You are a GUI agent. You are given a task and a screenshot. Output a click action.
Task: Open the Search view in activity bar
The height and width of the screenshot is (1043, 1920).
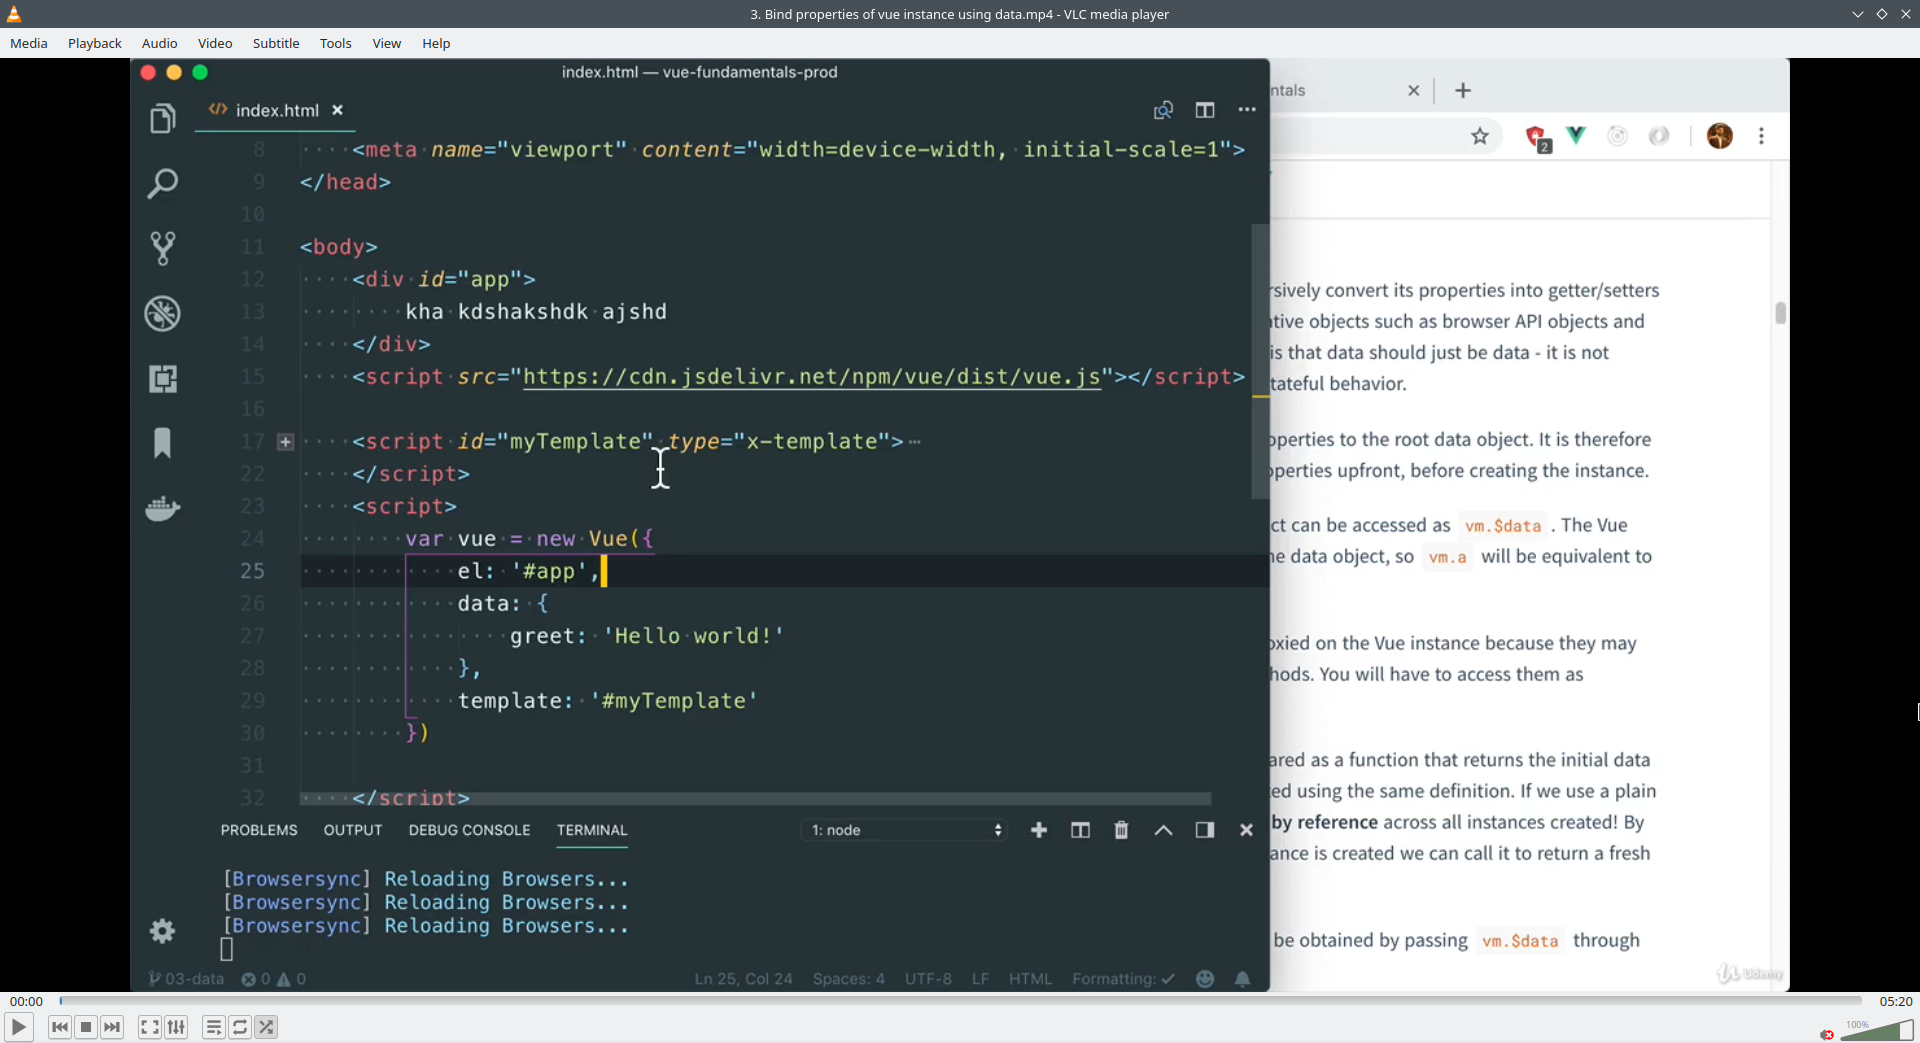click(163, 183)
